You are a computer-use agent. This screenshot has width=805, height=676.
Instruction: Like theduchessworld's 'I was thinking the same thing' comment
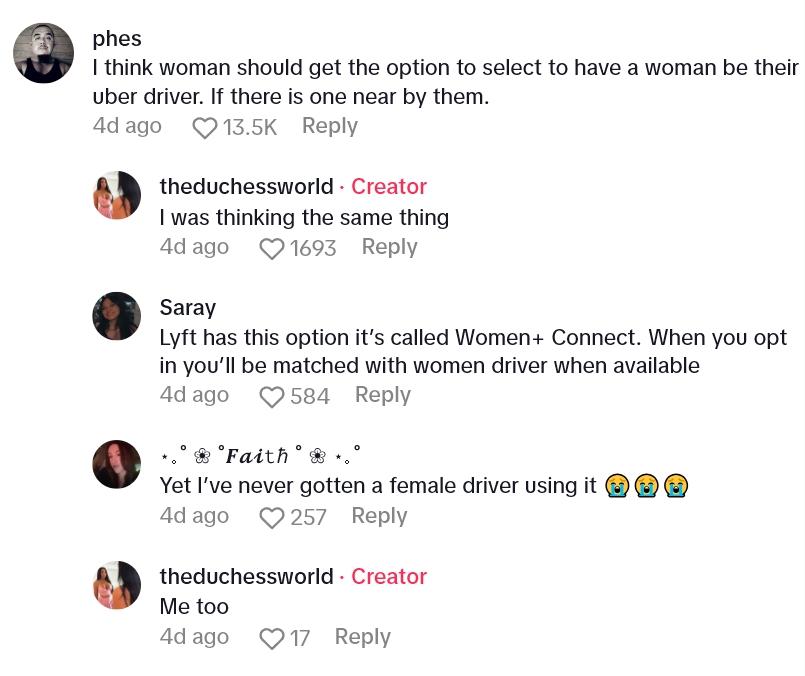(x=272, y=248)
